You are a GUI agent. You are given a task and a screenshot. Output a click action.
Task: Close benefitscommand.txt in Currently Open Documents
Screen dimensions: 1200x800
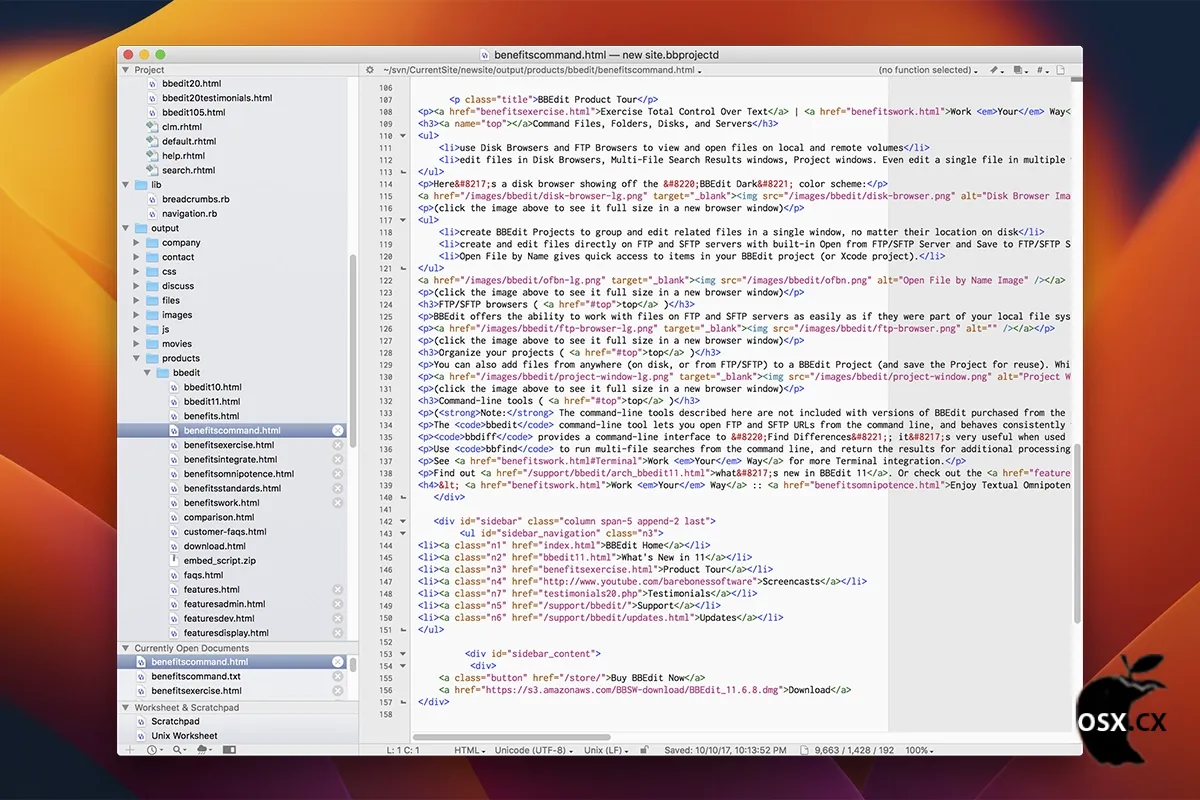tap(338, 676)
